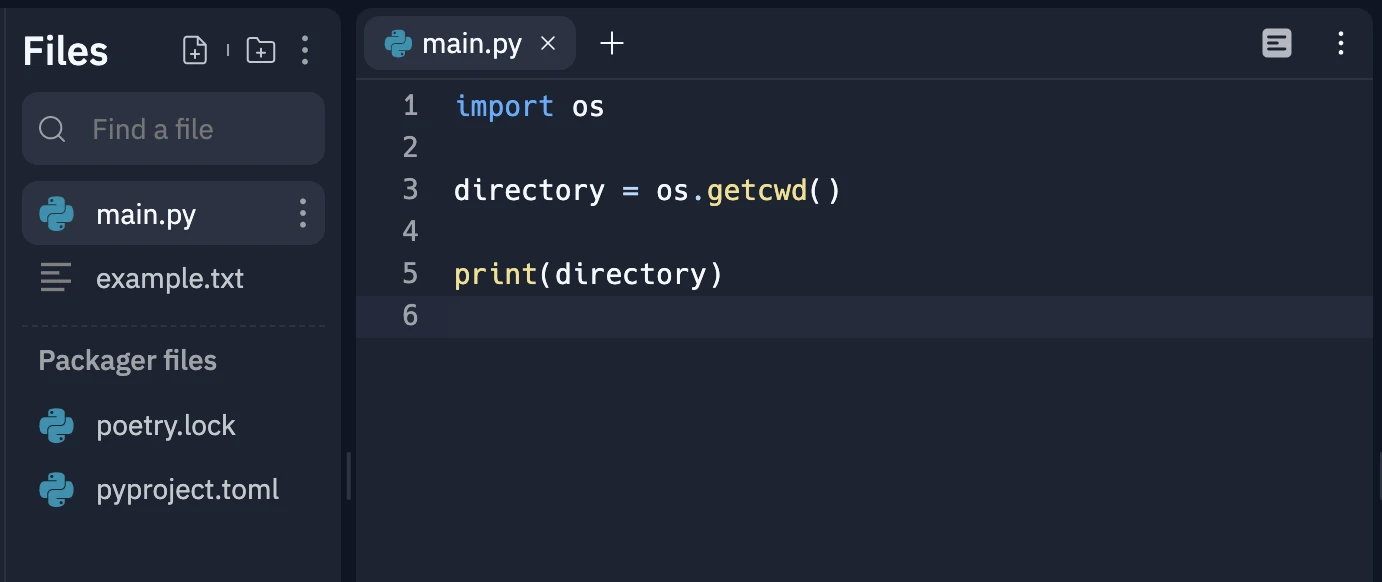Click the search magnifier in Find a file
Viewport: 1382px width, 582px height.
point(51,128)
